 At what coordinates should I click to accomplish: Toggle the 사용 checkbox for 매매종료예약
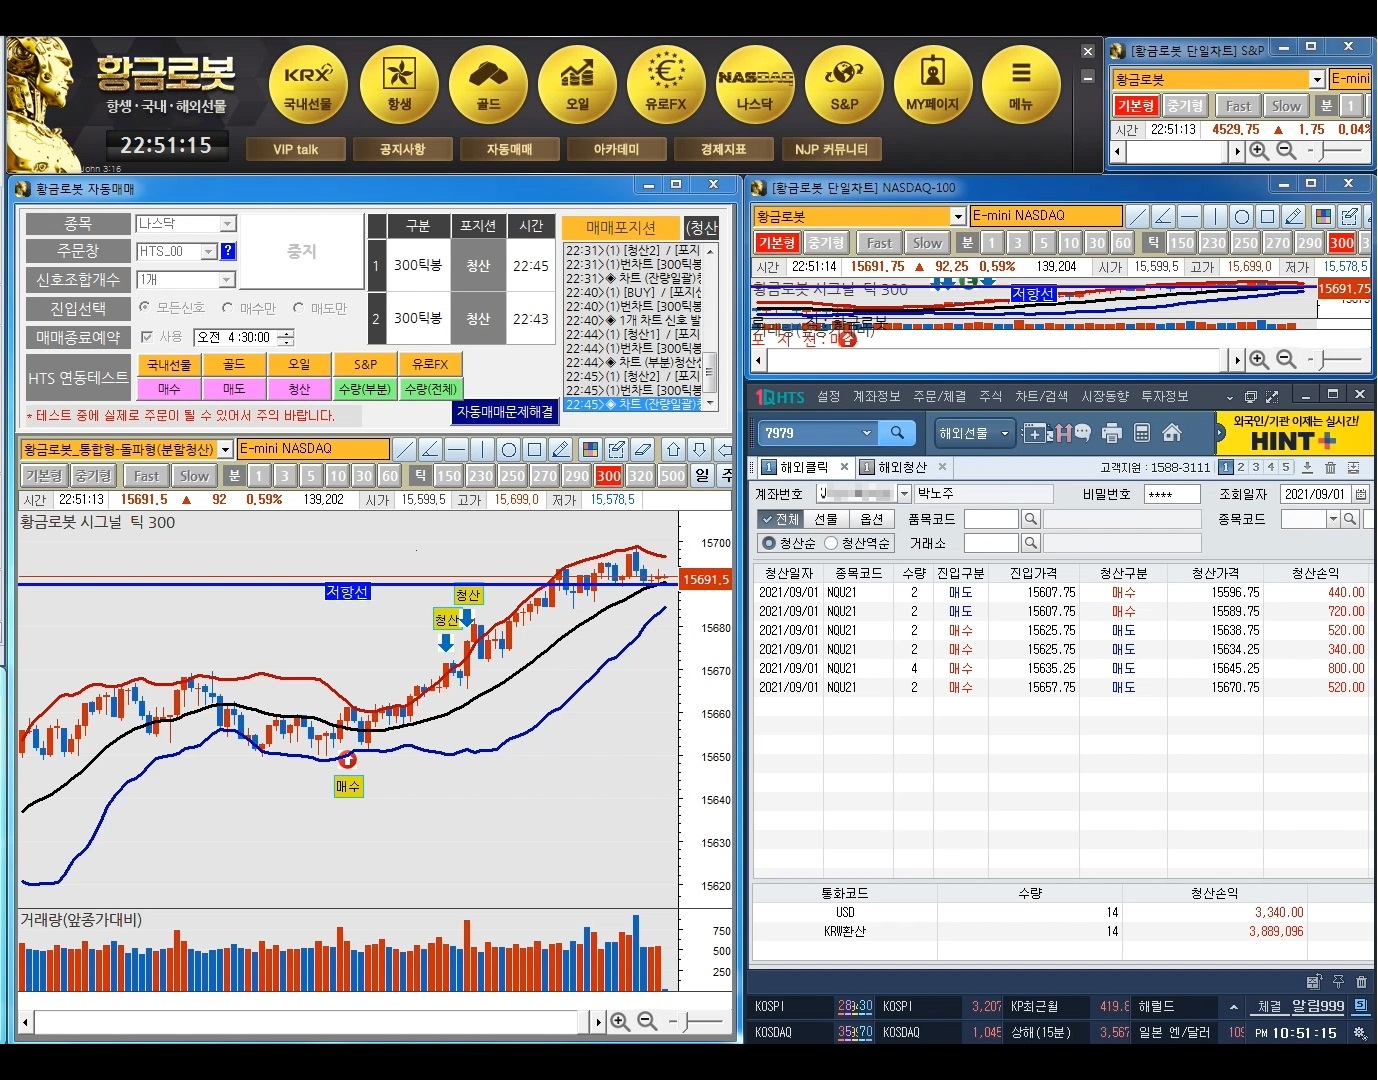click(x=147, y=337)
